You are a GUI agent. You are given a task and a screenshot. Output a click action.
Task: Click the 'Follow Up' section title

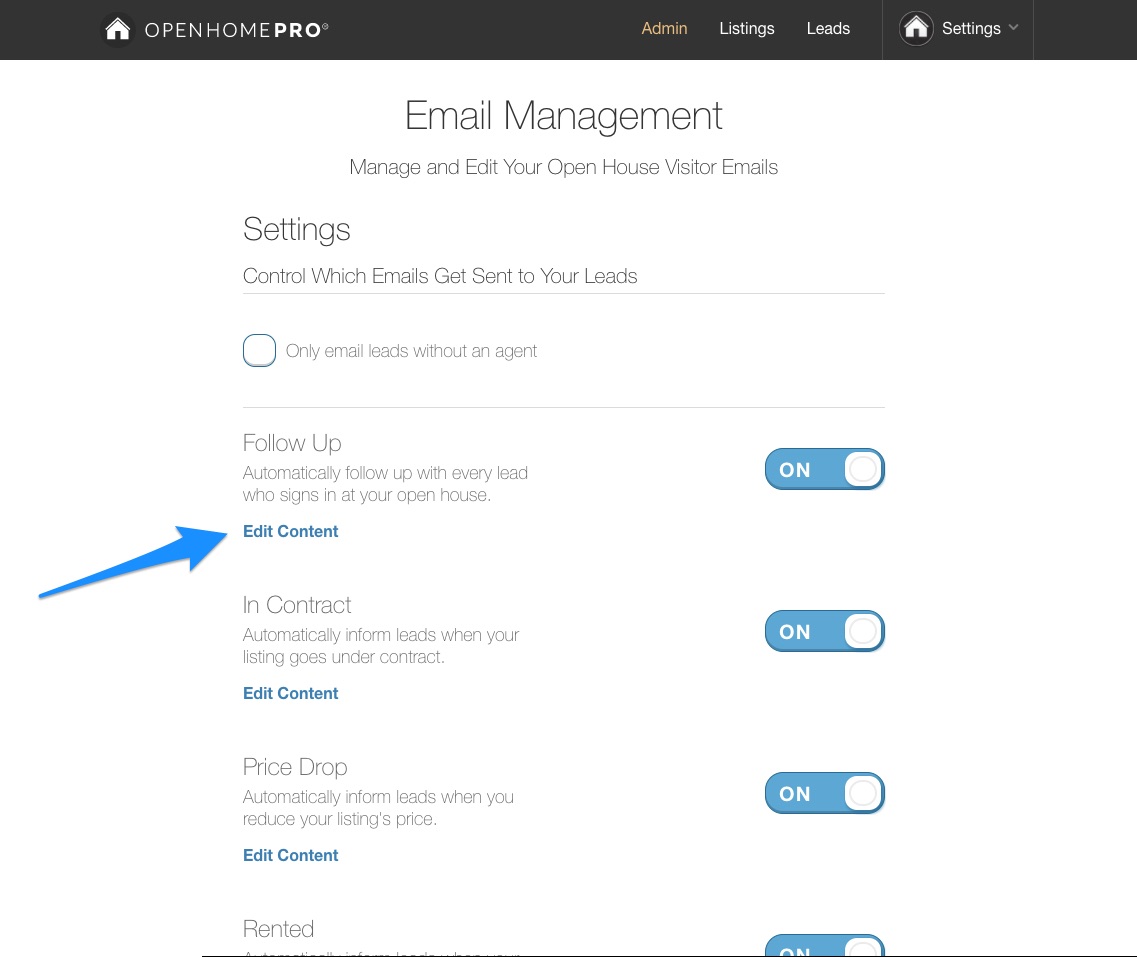click(x=292, y=443)
